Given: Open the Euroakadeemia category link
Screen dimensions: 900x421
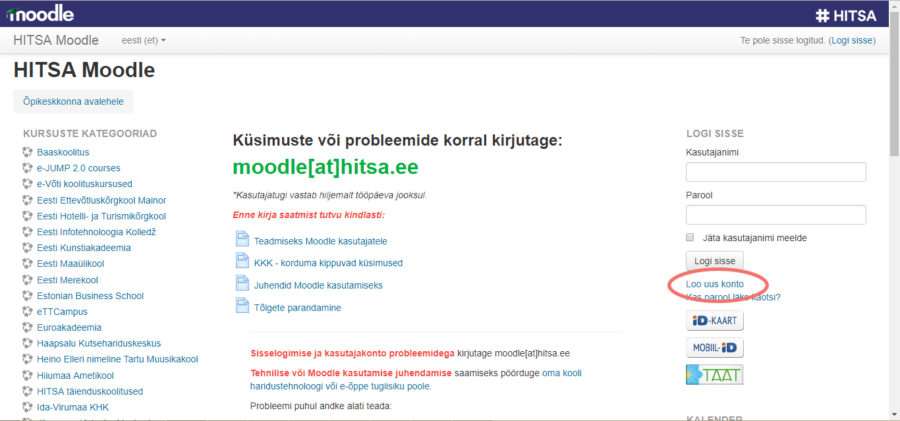Looking at the screenshot, I should [x=69, y=327].
